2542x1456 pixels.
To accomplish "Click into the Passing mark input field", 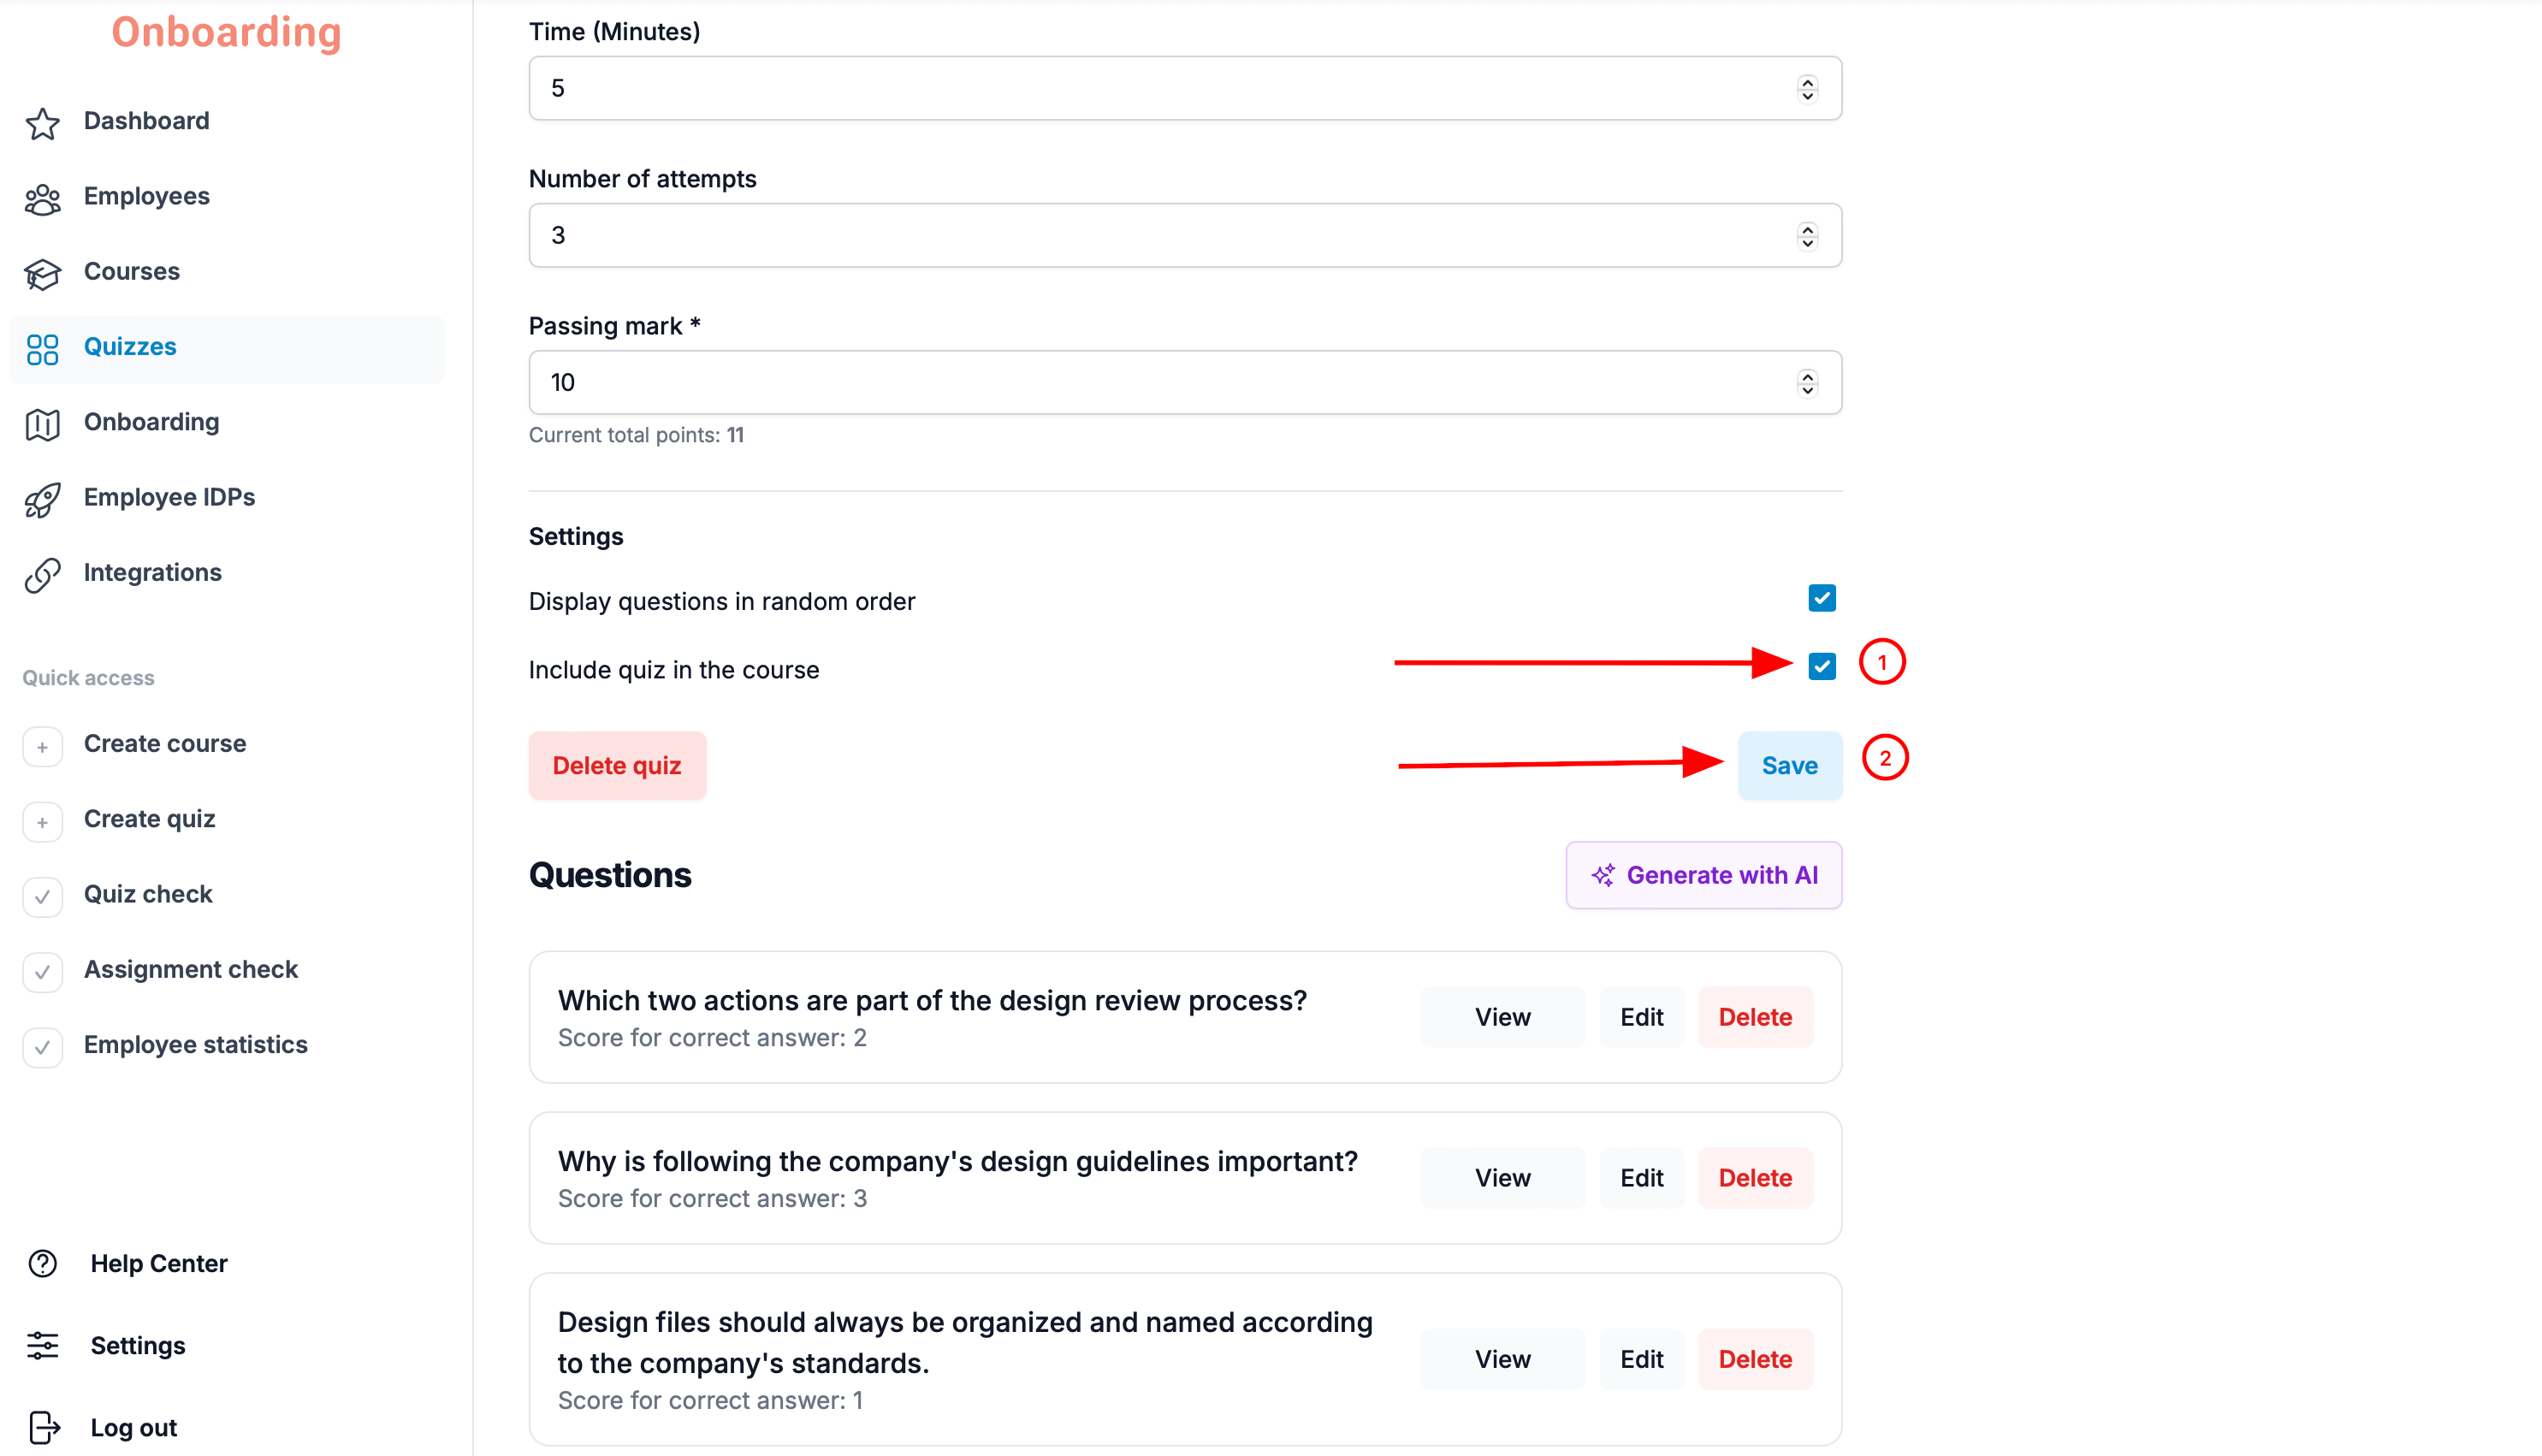I will pyautogui.click(x=1184, y=382).
